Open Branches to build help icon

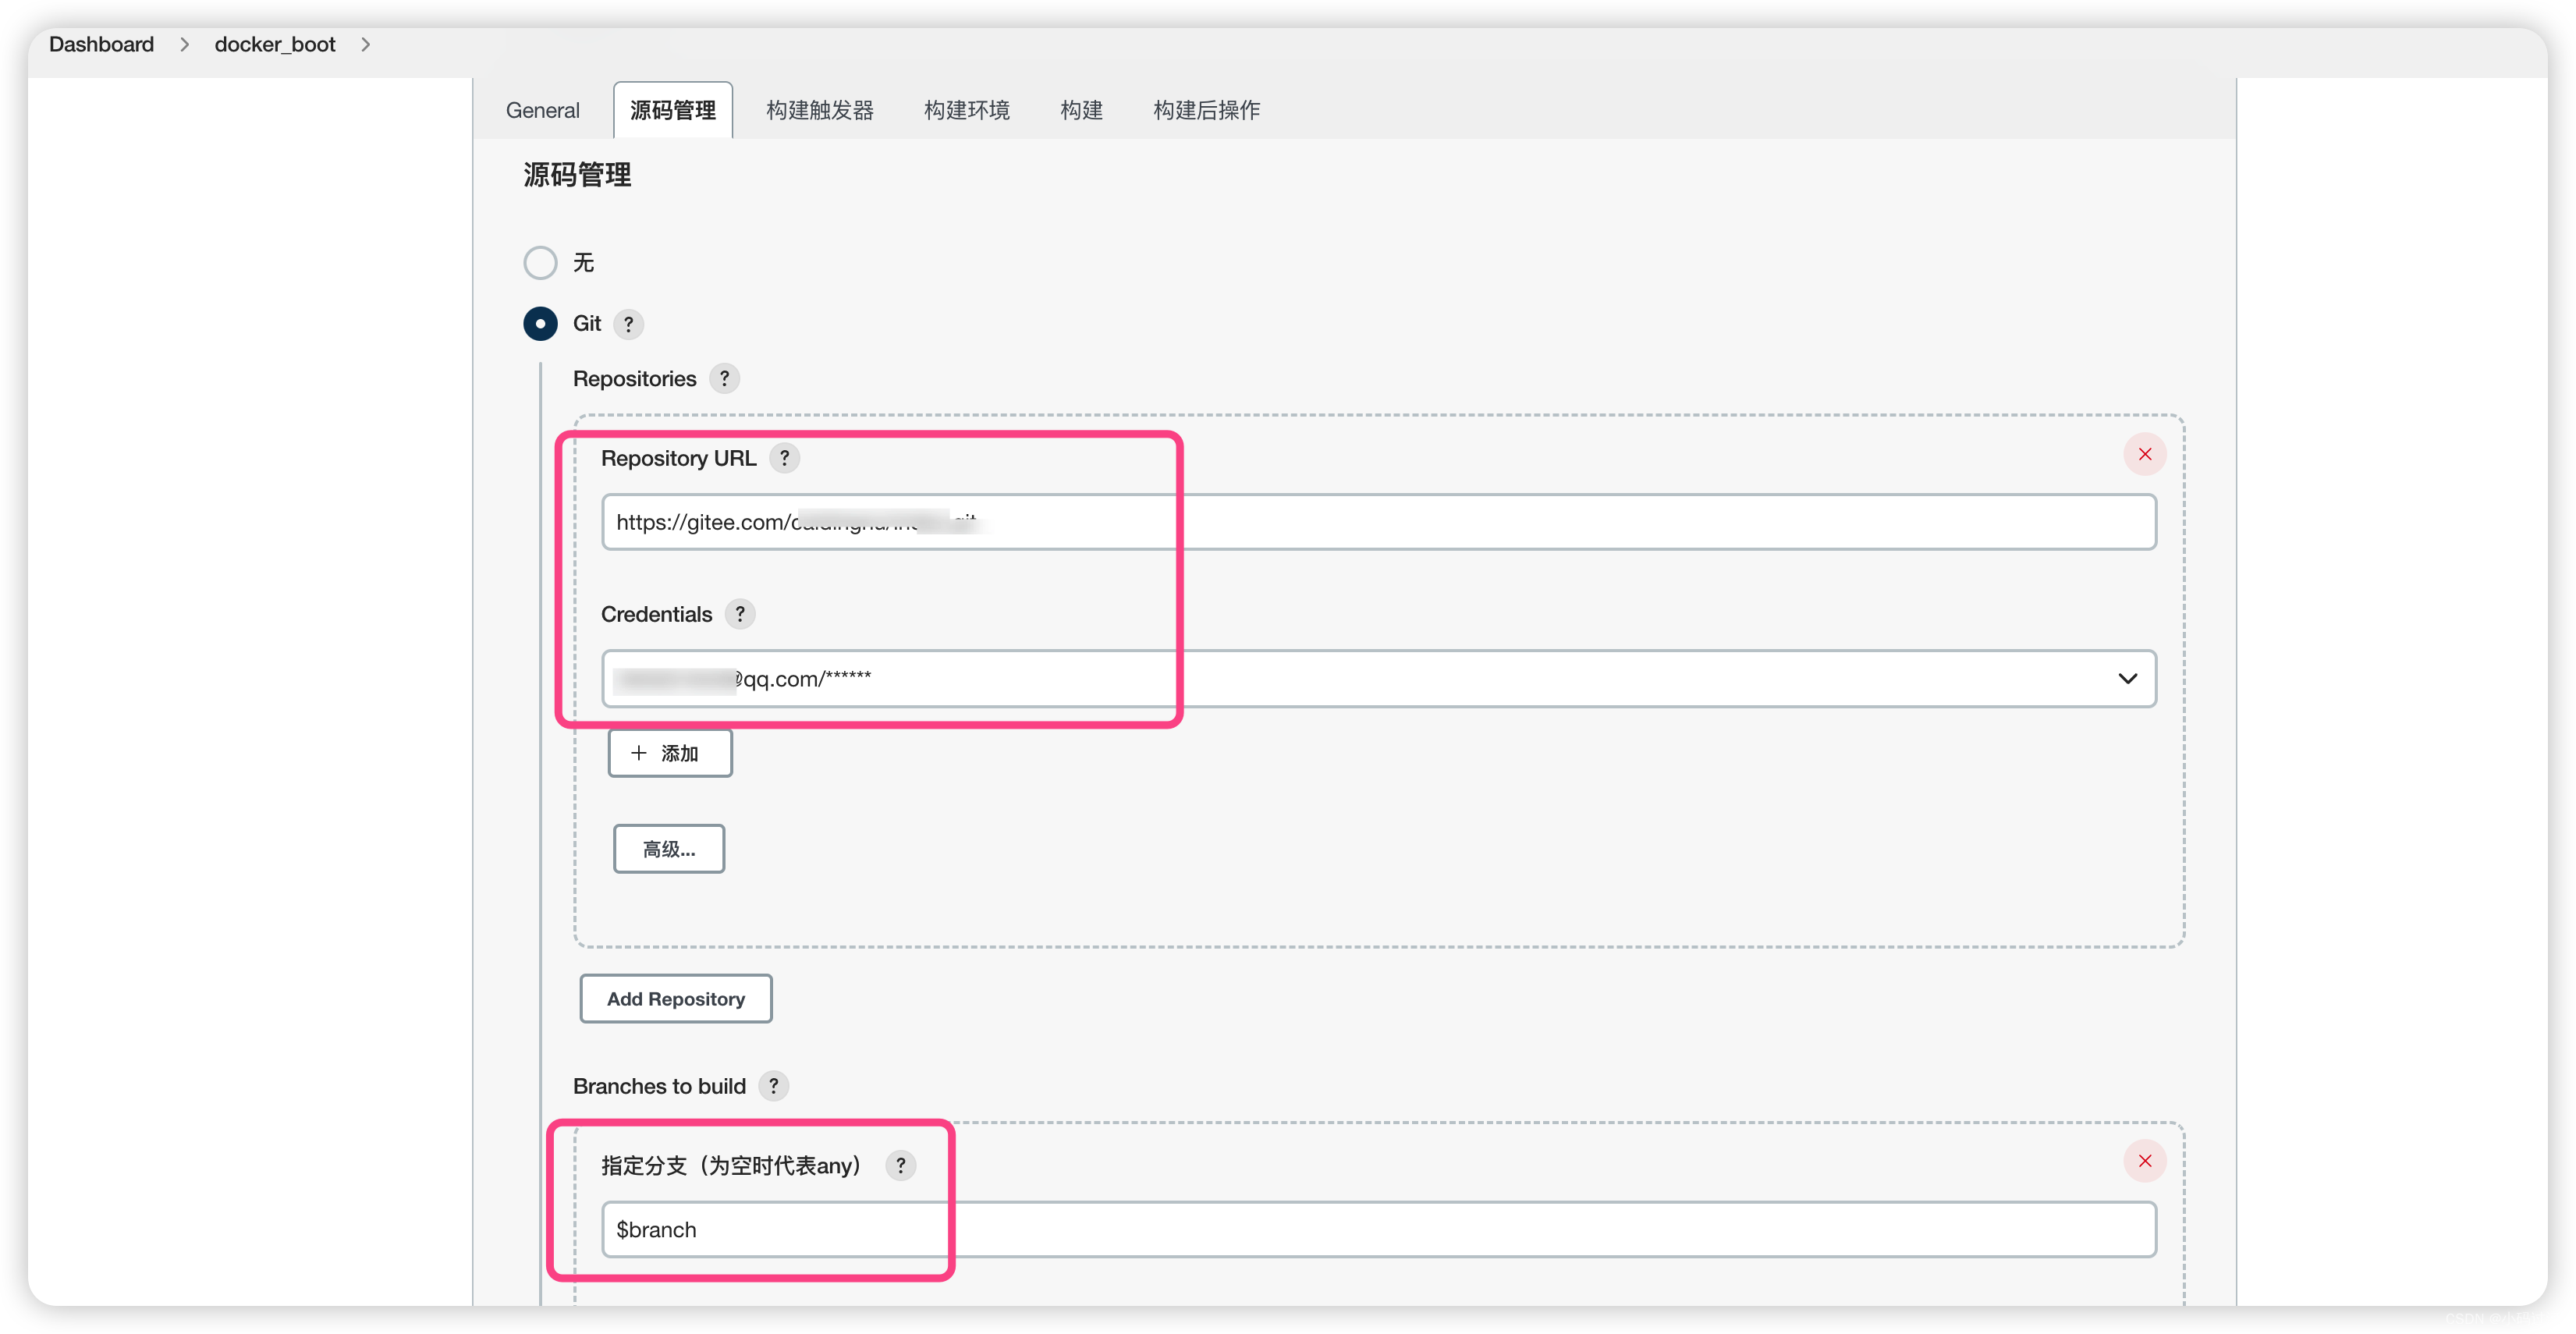tap(773, 1086)
